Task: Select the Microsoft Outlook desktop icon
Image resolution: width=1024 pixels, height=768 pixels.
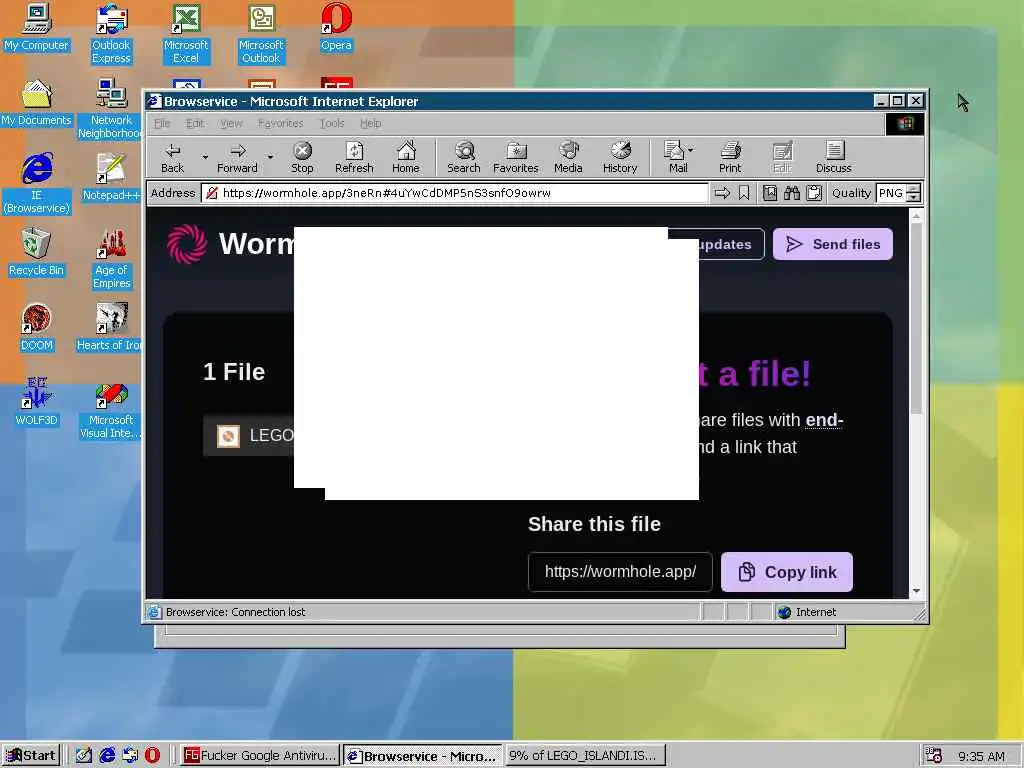Action: pos(261,34)
